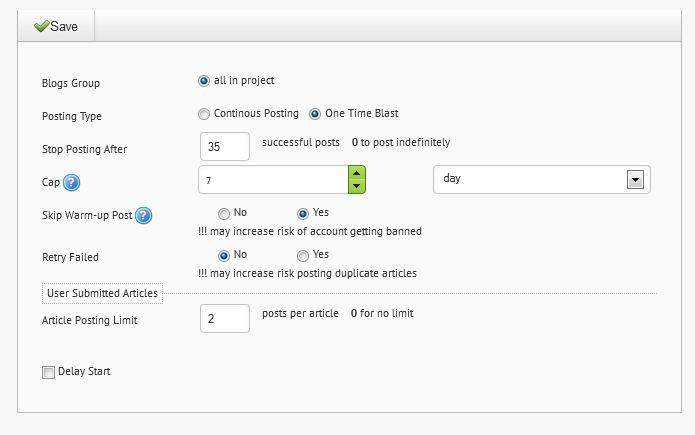Set Retry Failed to No
Image resolution: width=695 pixels, height=435 pixels.
click(x=224, y=256)
